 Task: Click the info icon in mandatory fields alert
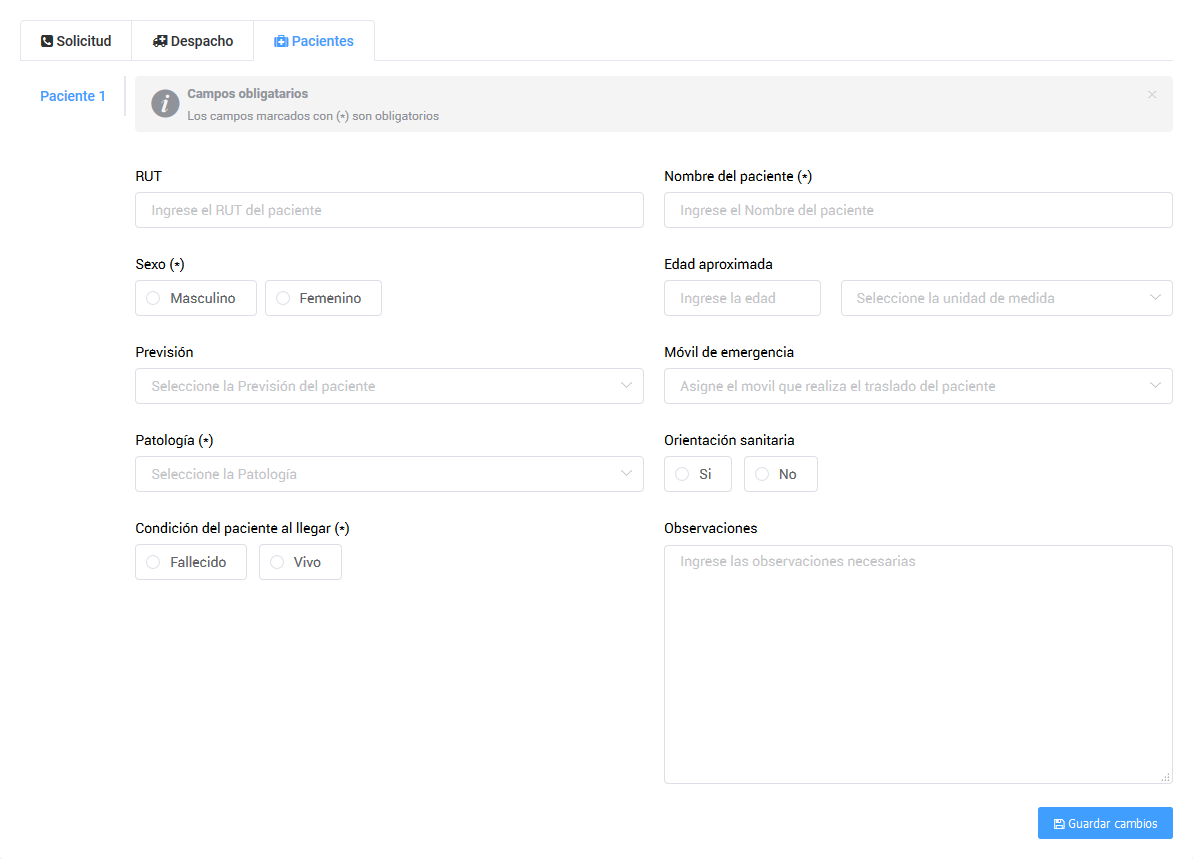[165, 104]
